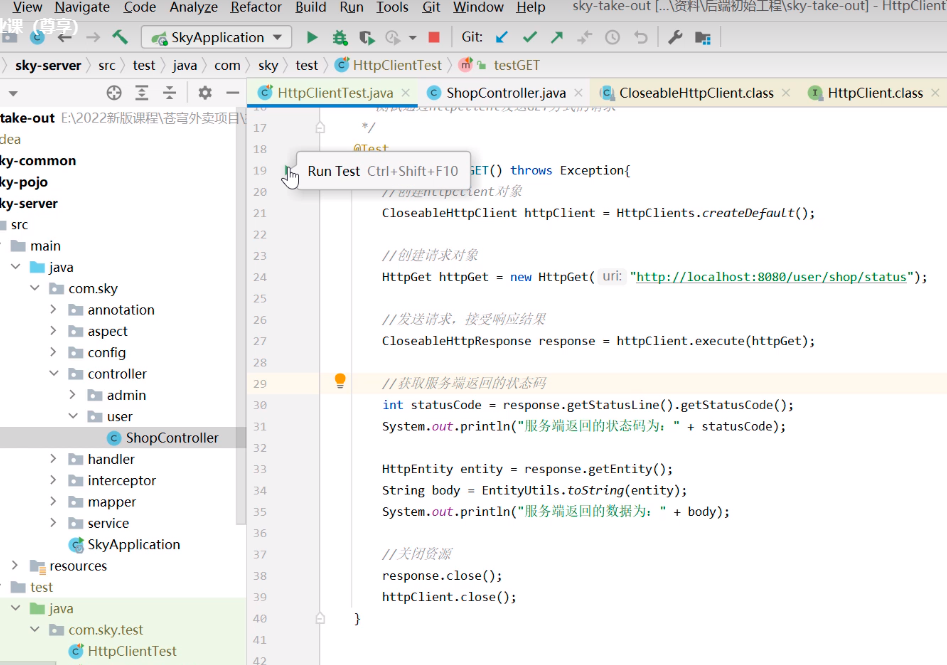The image size is (947, 665).
Task: Click the HttpClientTest breadcrumb item
Action: [397, 65]
